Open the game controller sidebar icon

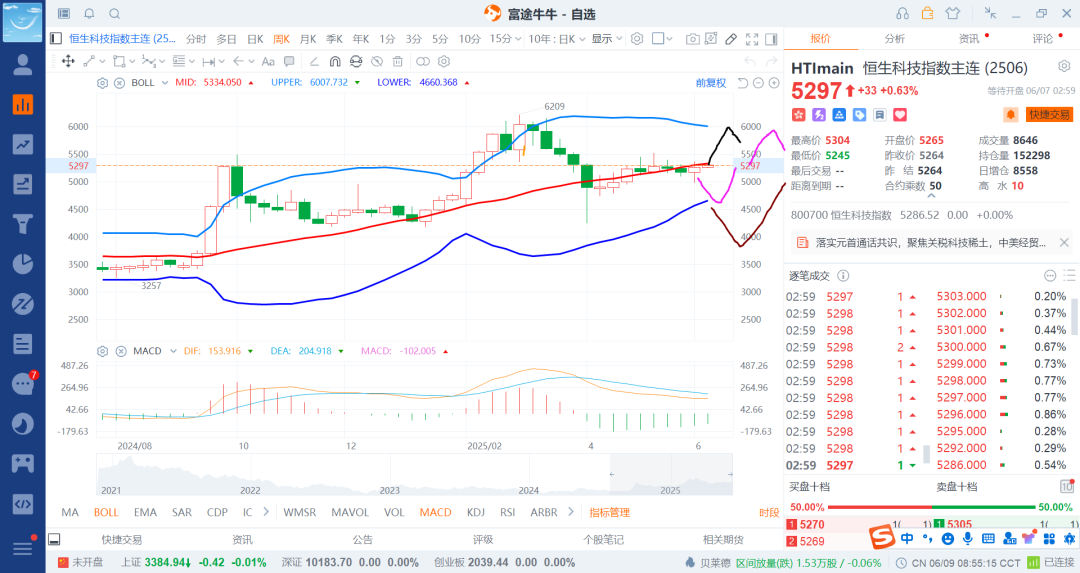pyautogui.click(x=23, y=463)
